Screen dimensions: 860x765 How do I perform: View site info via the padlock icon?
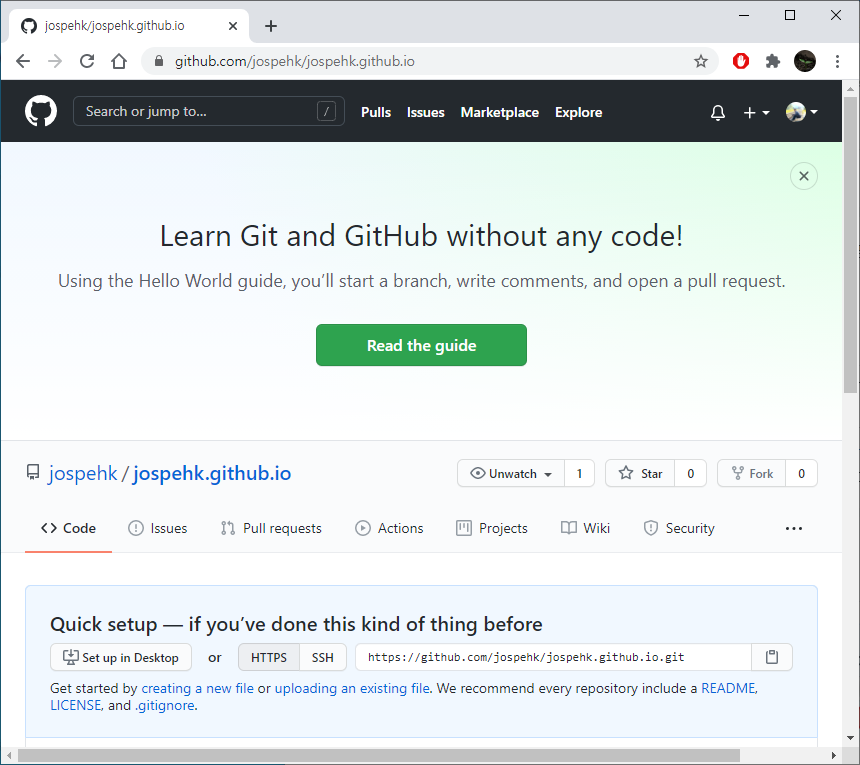point(159,61)
